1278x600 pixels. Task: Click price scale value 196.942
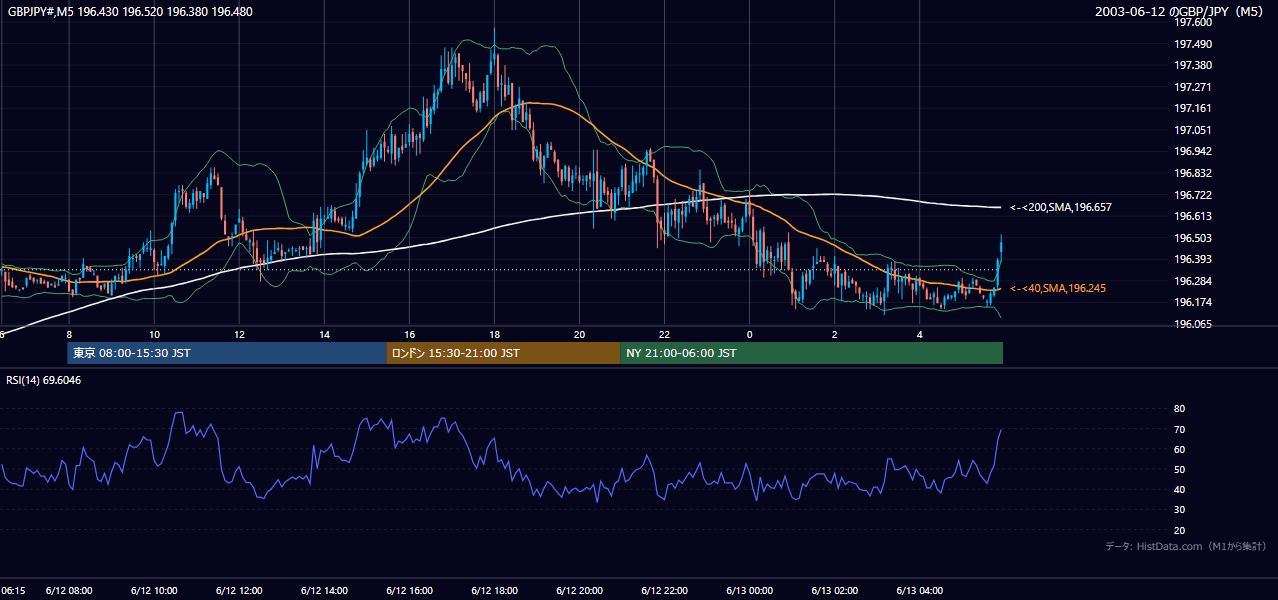coord(1193,152)
